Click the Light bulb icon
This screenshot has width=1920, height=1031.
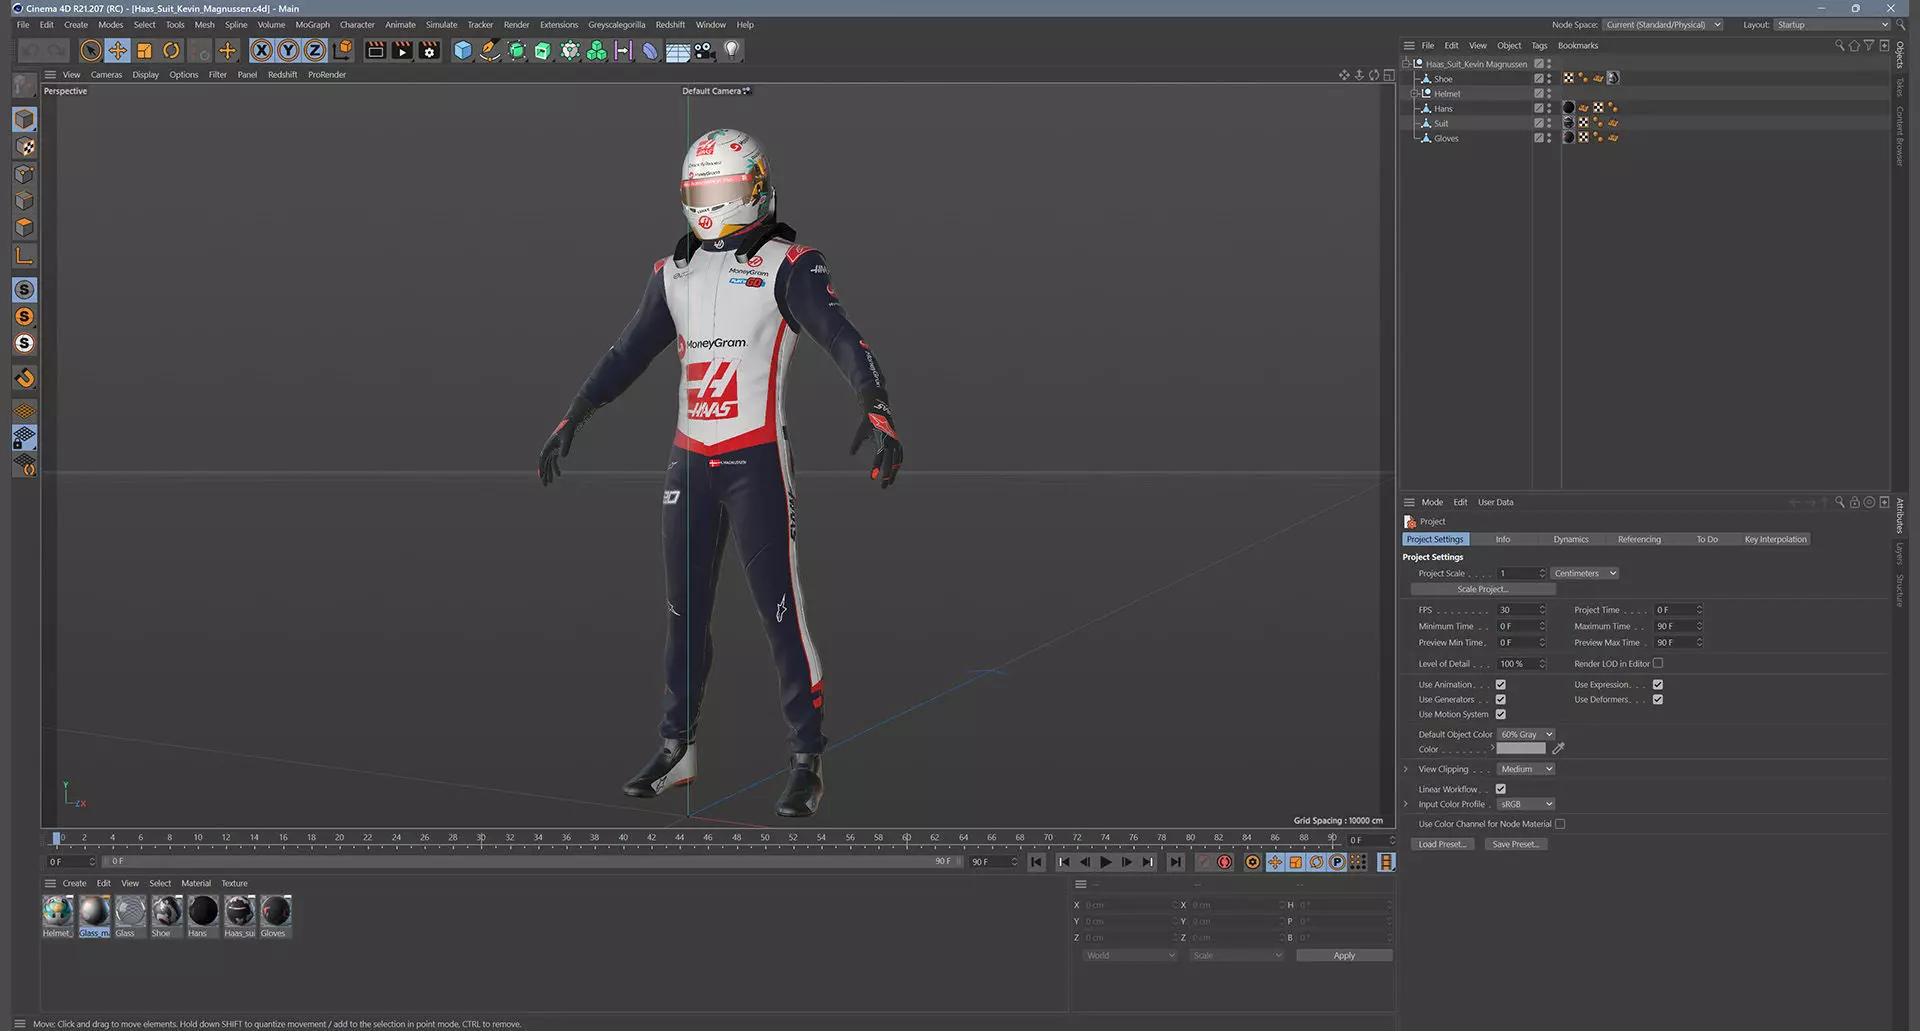coord(732,50)
